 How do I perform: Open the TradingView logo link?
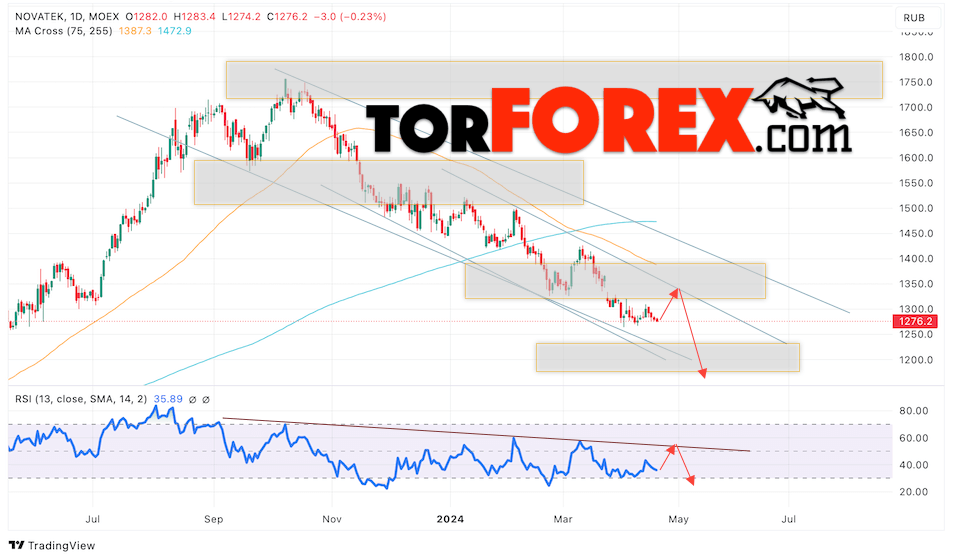52,545
